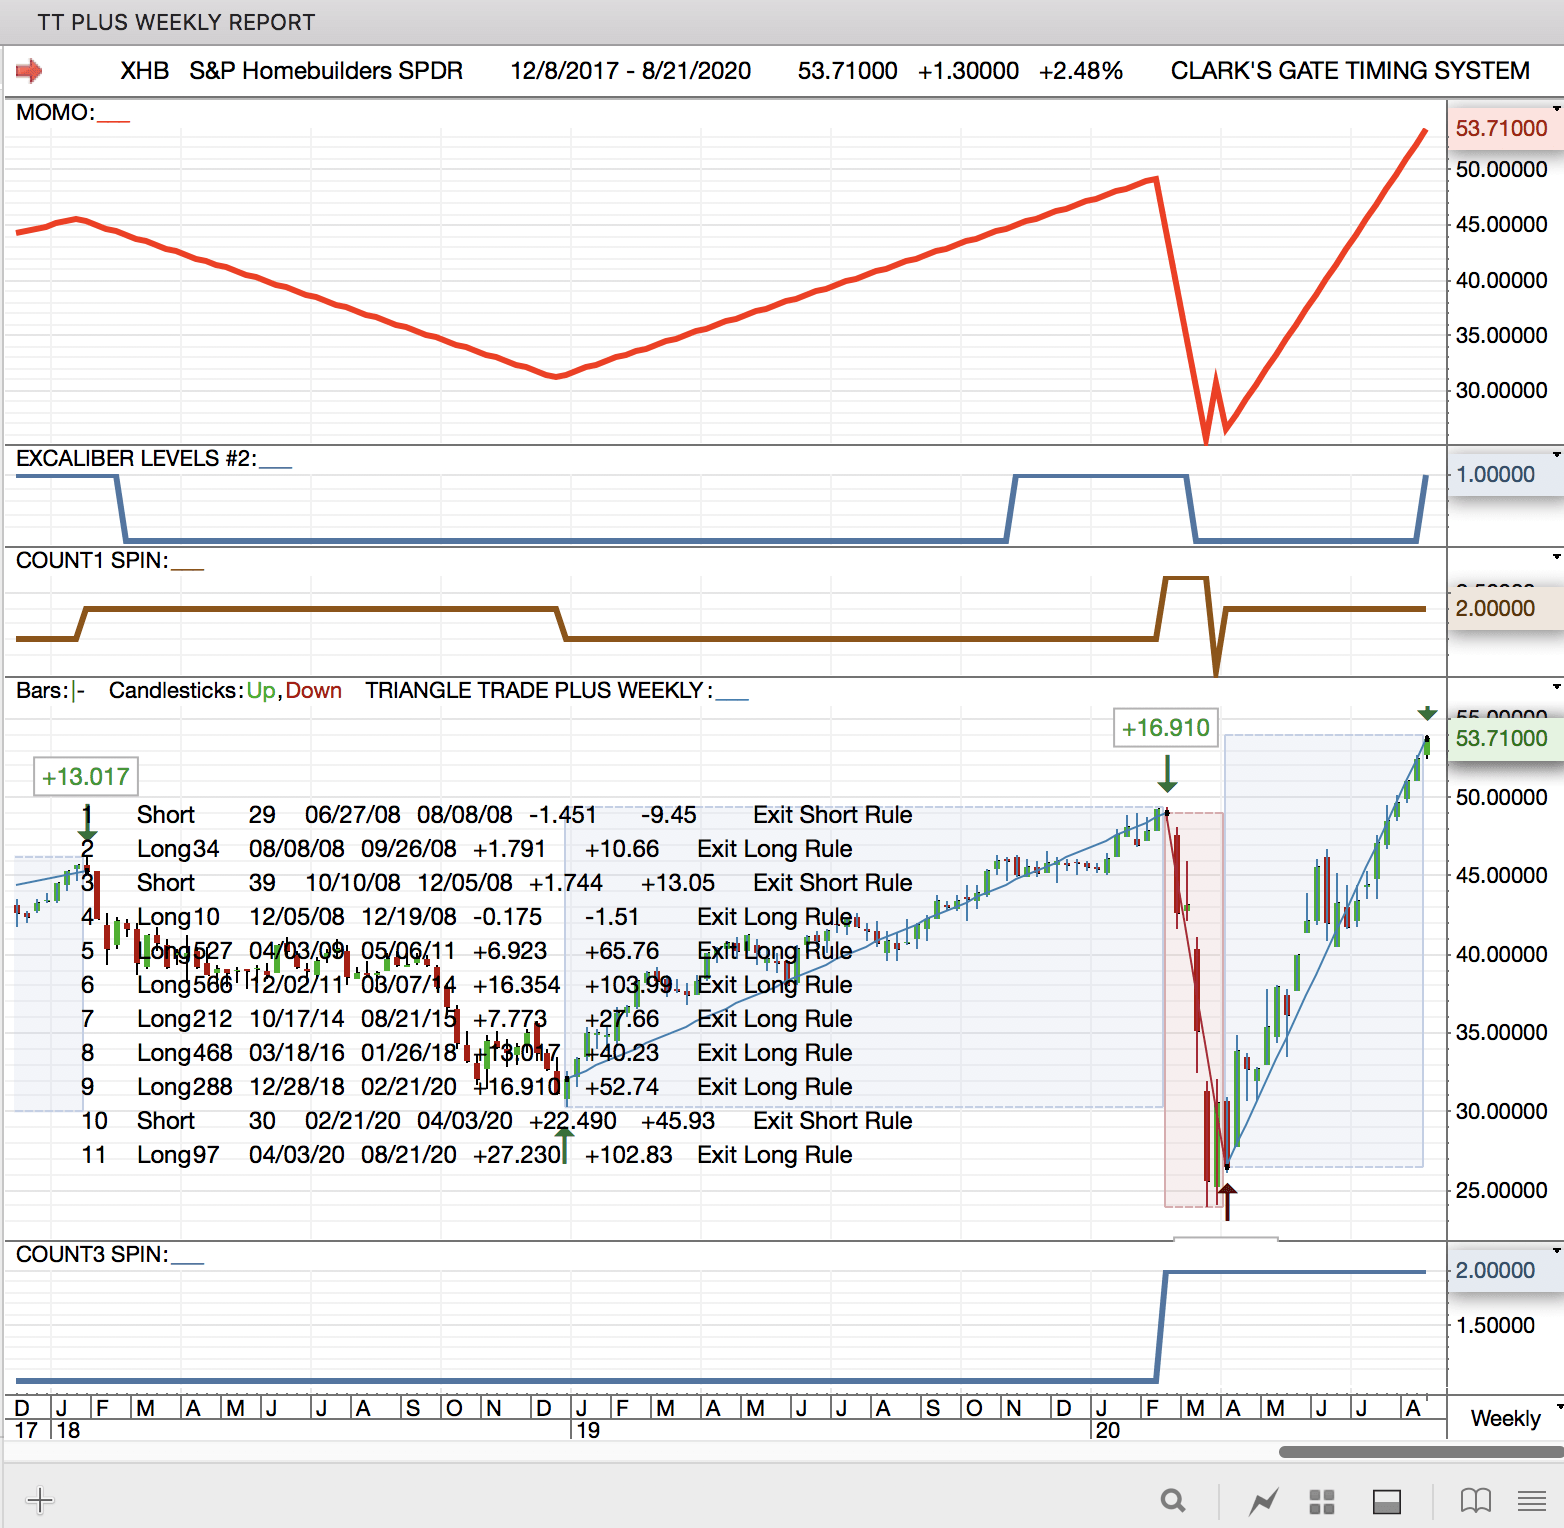Viewport: 1564px width, 1528px height.
Task: Open the magnifying glass search tool
Action: click(1173, 1500)
